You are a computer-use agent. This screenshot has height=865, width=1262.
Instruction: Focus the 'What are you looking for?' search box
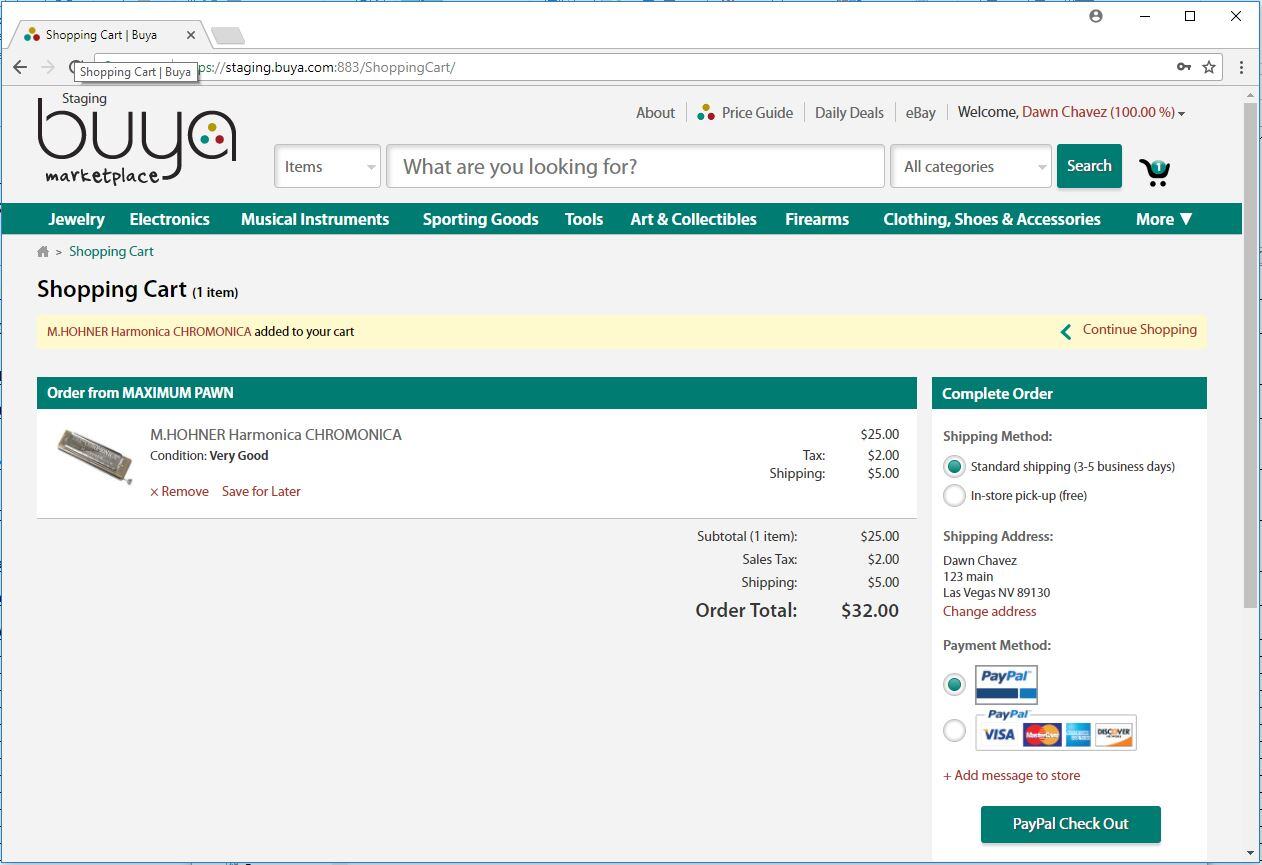[x=636, y=167]
